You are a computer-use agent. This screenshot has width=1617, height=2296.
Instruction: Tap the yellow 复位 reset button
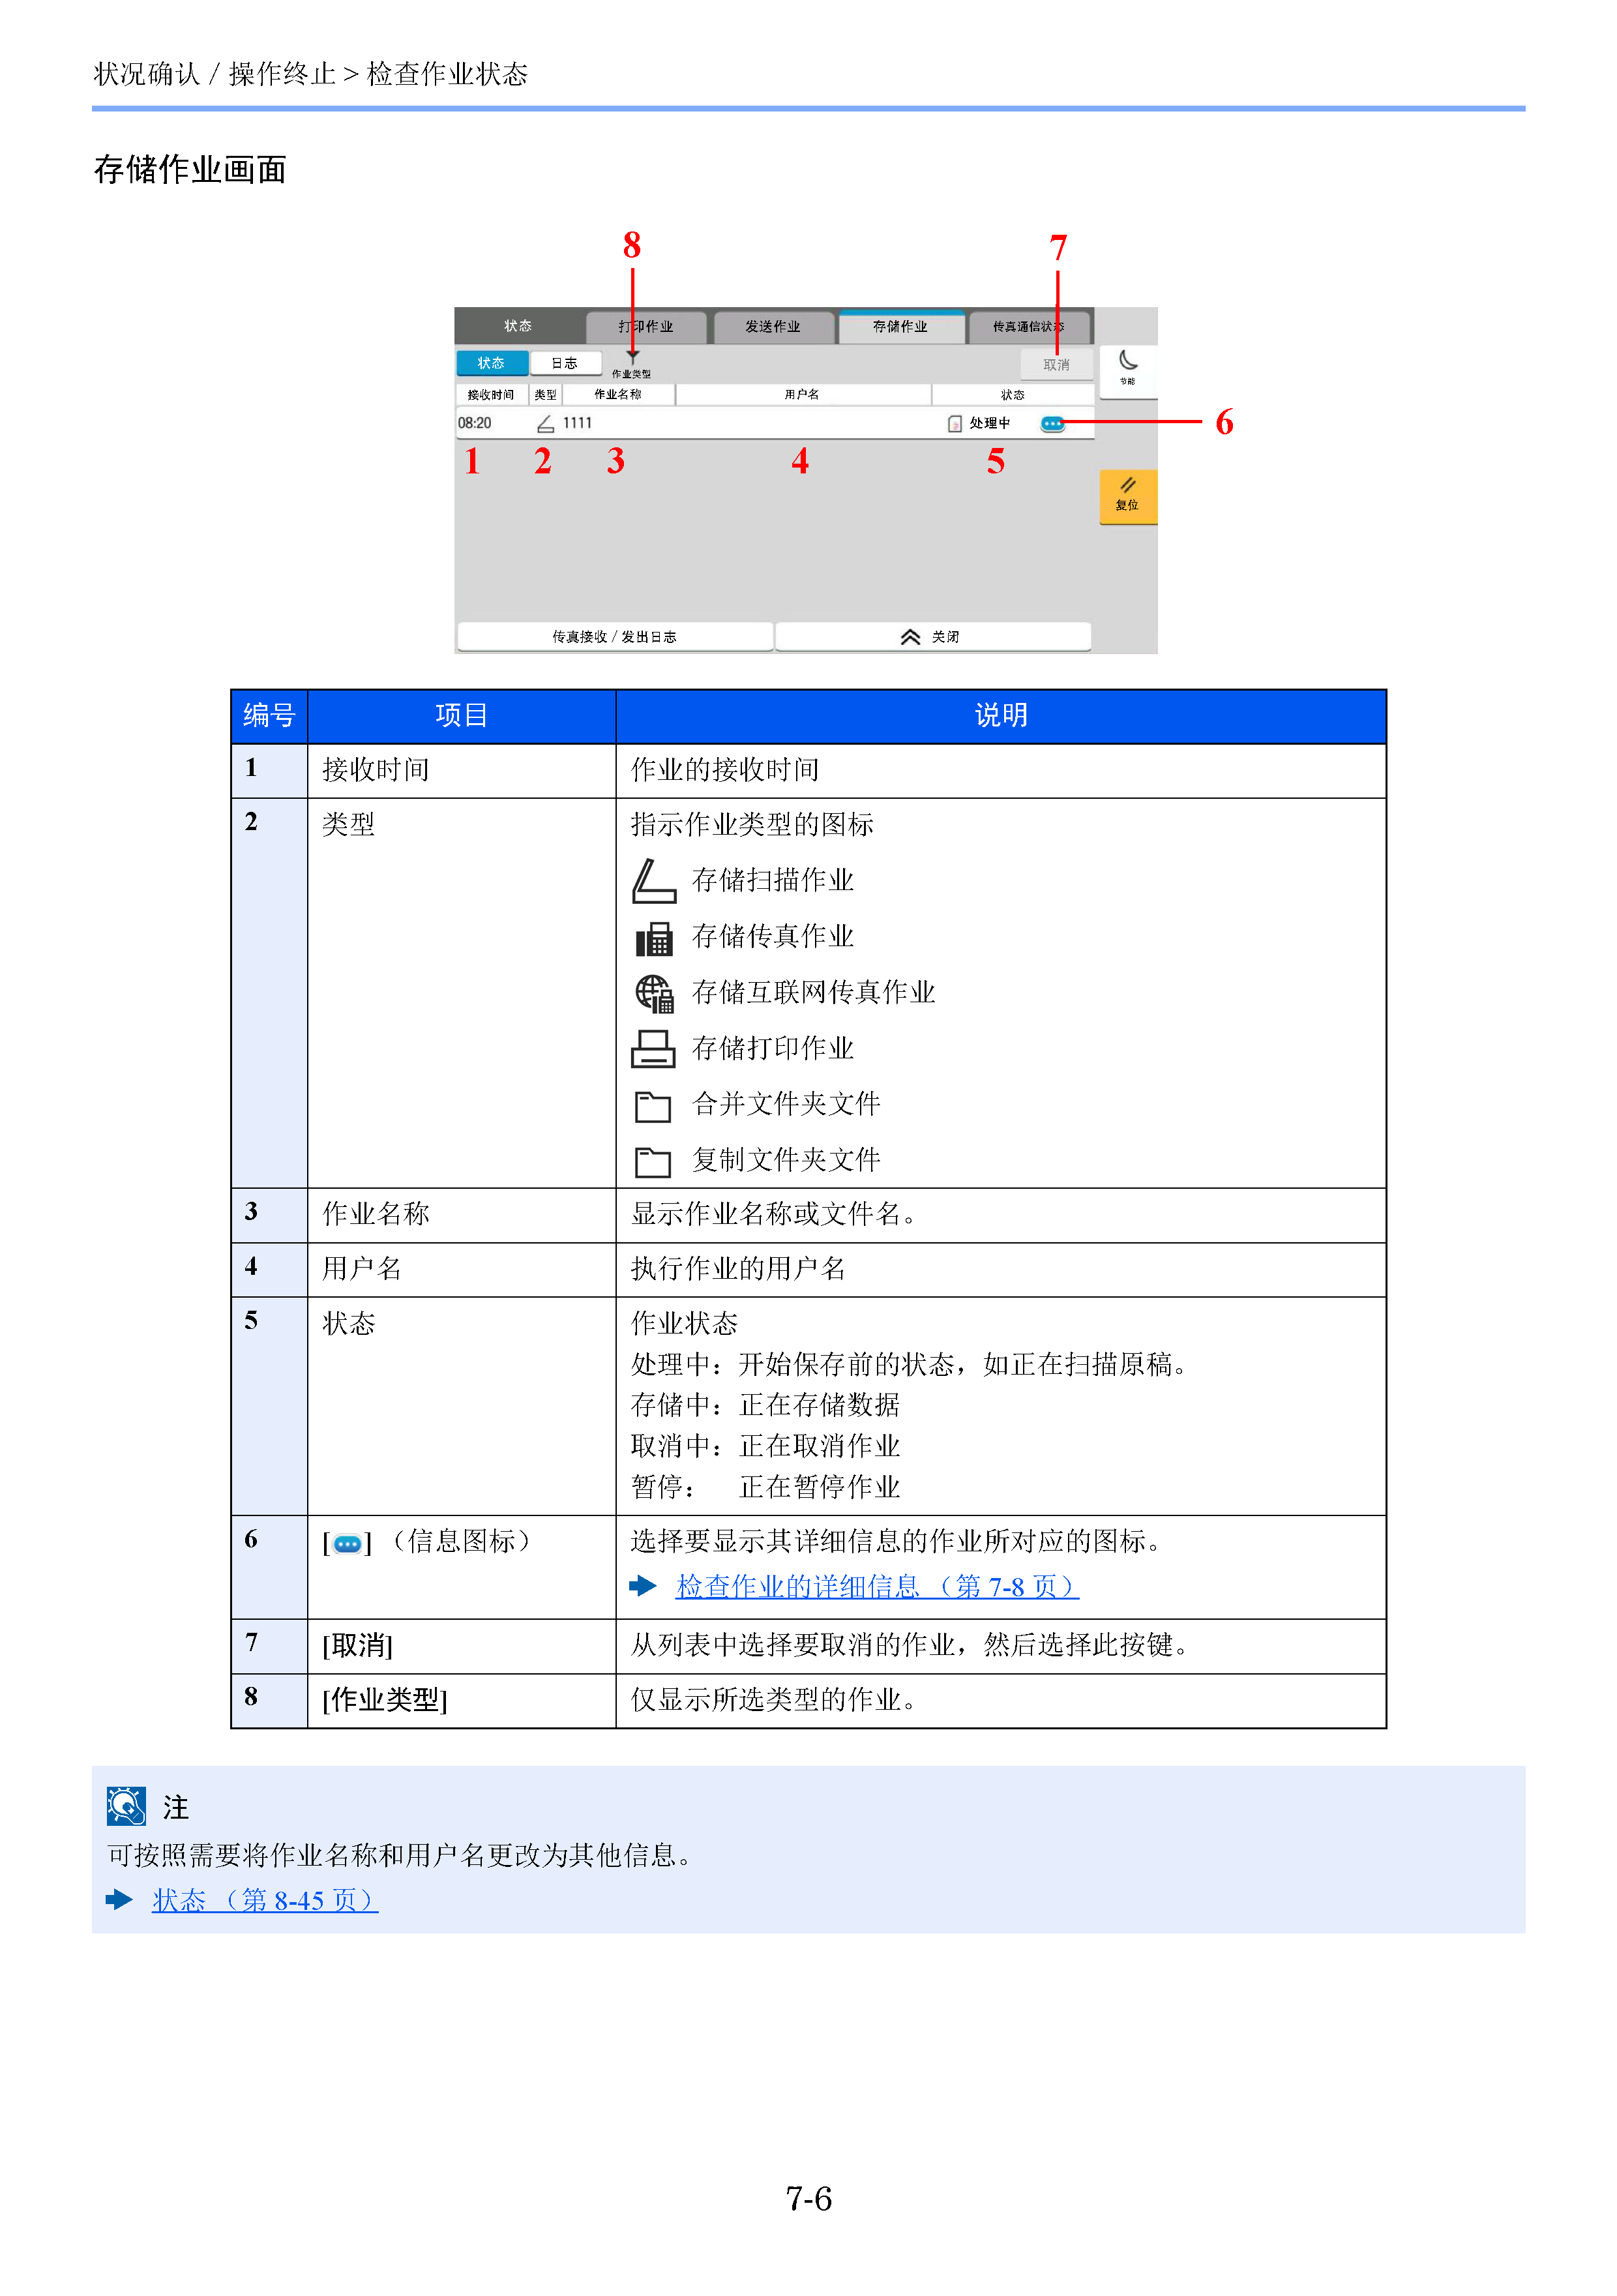[x=1128, y=497]
